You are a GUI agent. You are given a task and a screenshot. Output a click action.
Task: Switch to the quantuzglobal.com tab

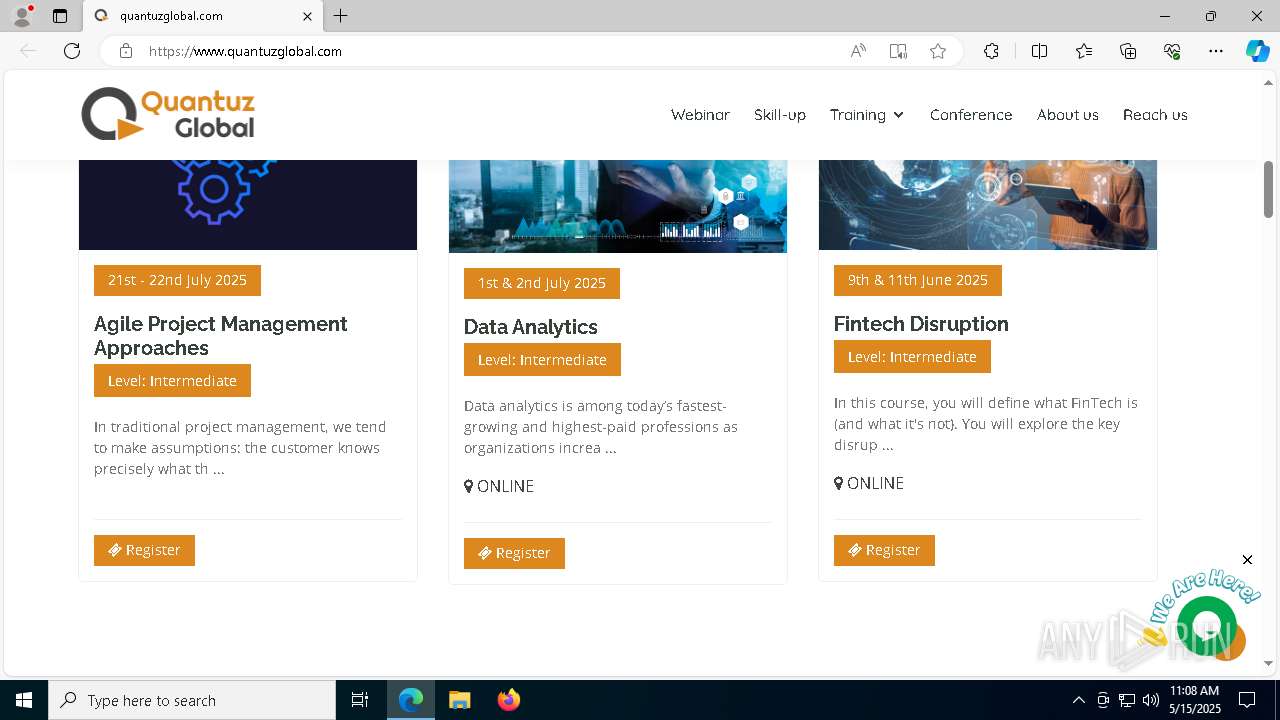point(201,16)
